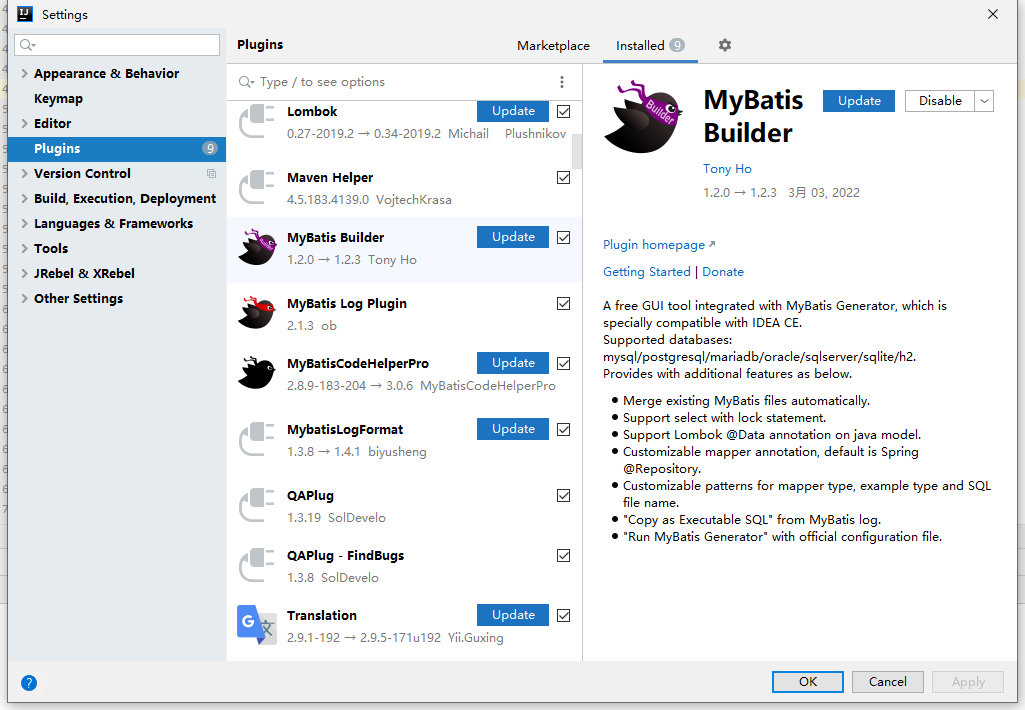Click the Apply button
The height and width of the screenshot is (710, 1025).
click(968, 681)
